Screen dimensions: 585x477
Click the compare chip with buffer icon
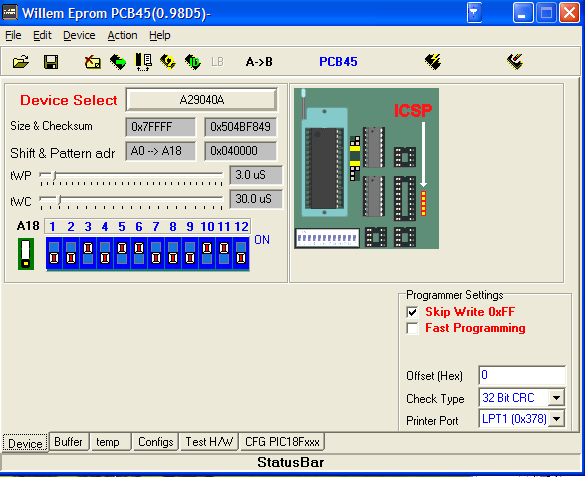(143, 62)
